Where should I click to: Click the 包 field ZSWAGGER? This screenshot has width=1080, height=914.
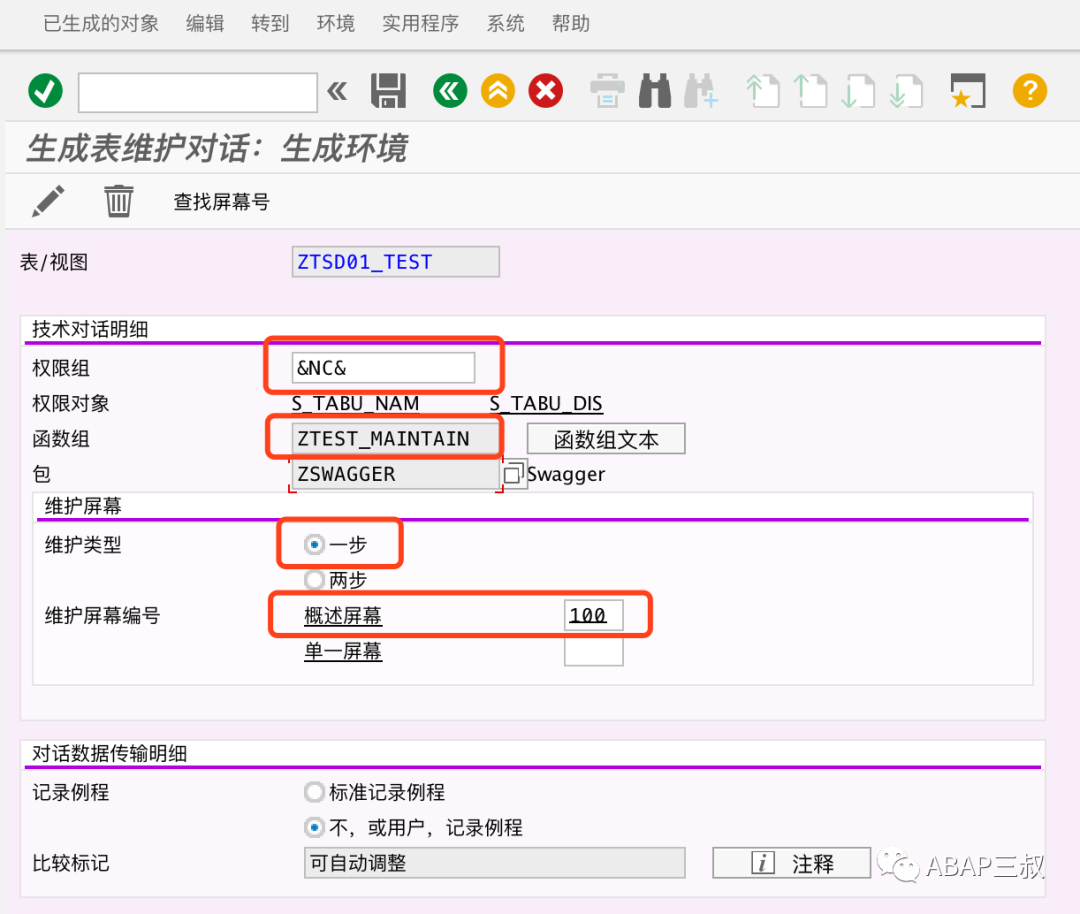395,474
